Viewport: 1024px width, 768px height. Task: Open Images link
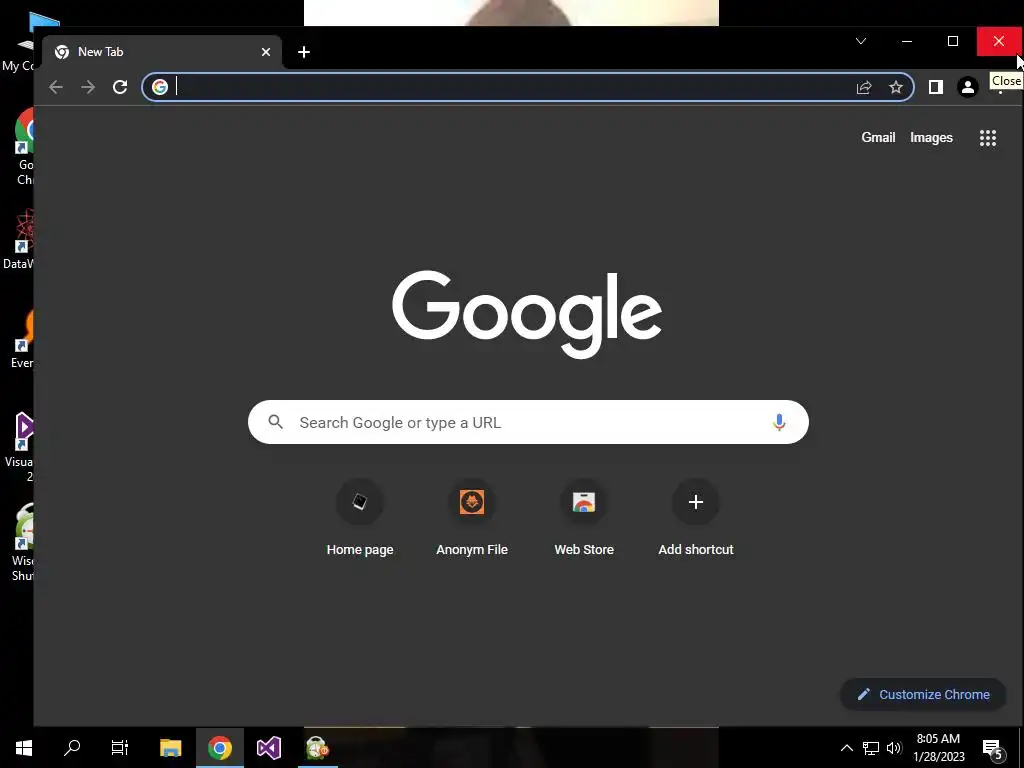click(x=931, y=138)
